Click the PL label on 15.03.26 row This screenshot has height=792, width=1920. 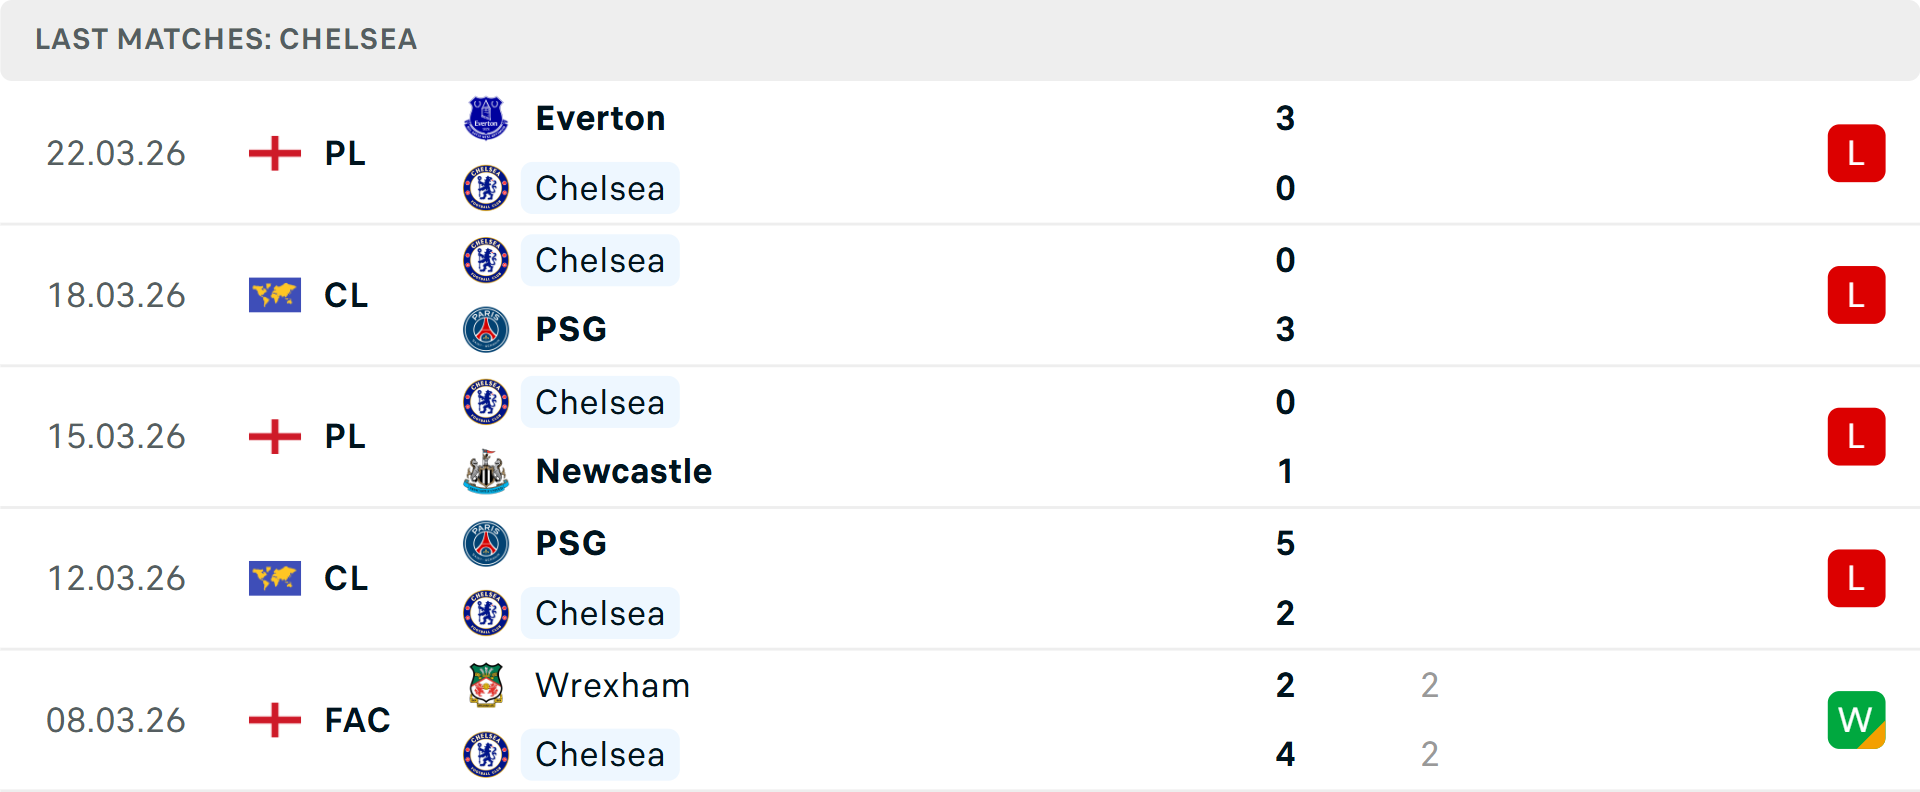[345, 437]
